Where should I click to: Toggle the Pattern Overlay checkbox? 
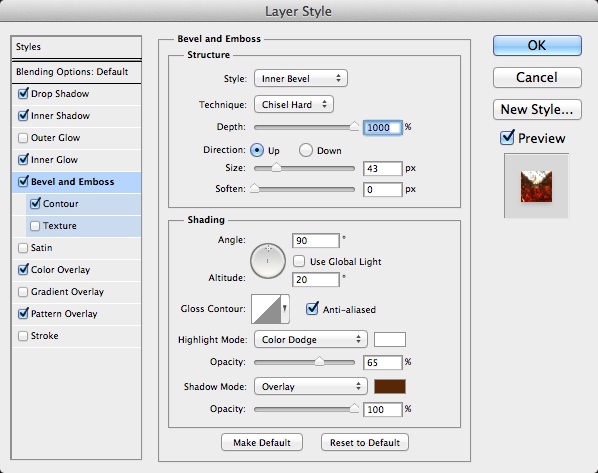click(23, 314)
